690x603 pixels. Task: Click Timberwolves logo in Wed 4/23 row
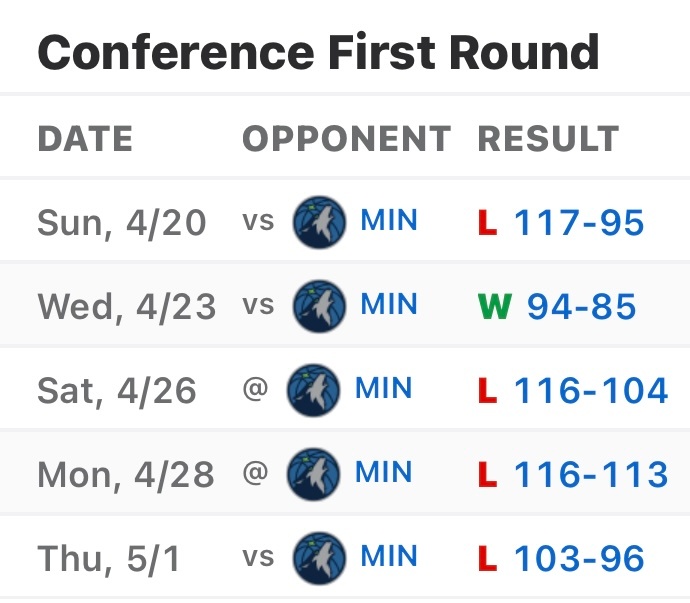pyautogui.click(x=319, y=306)
